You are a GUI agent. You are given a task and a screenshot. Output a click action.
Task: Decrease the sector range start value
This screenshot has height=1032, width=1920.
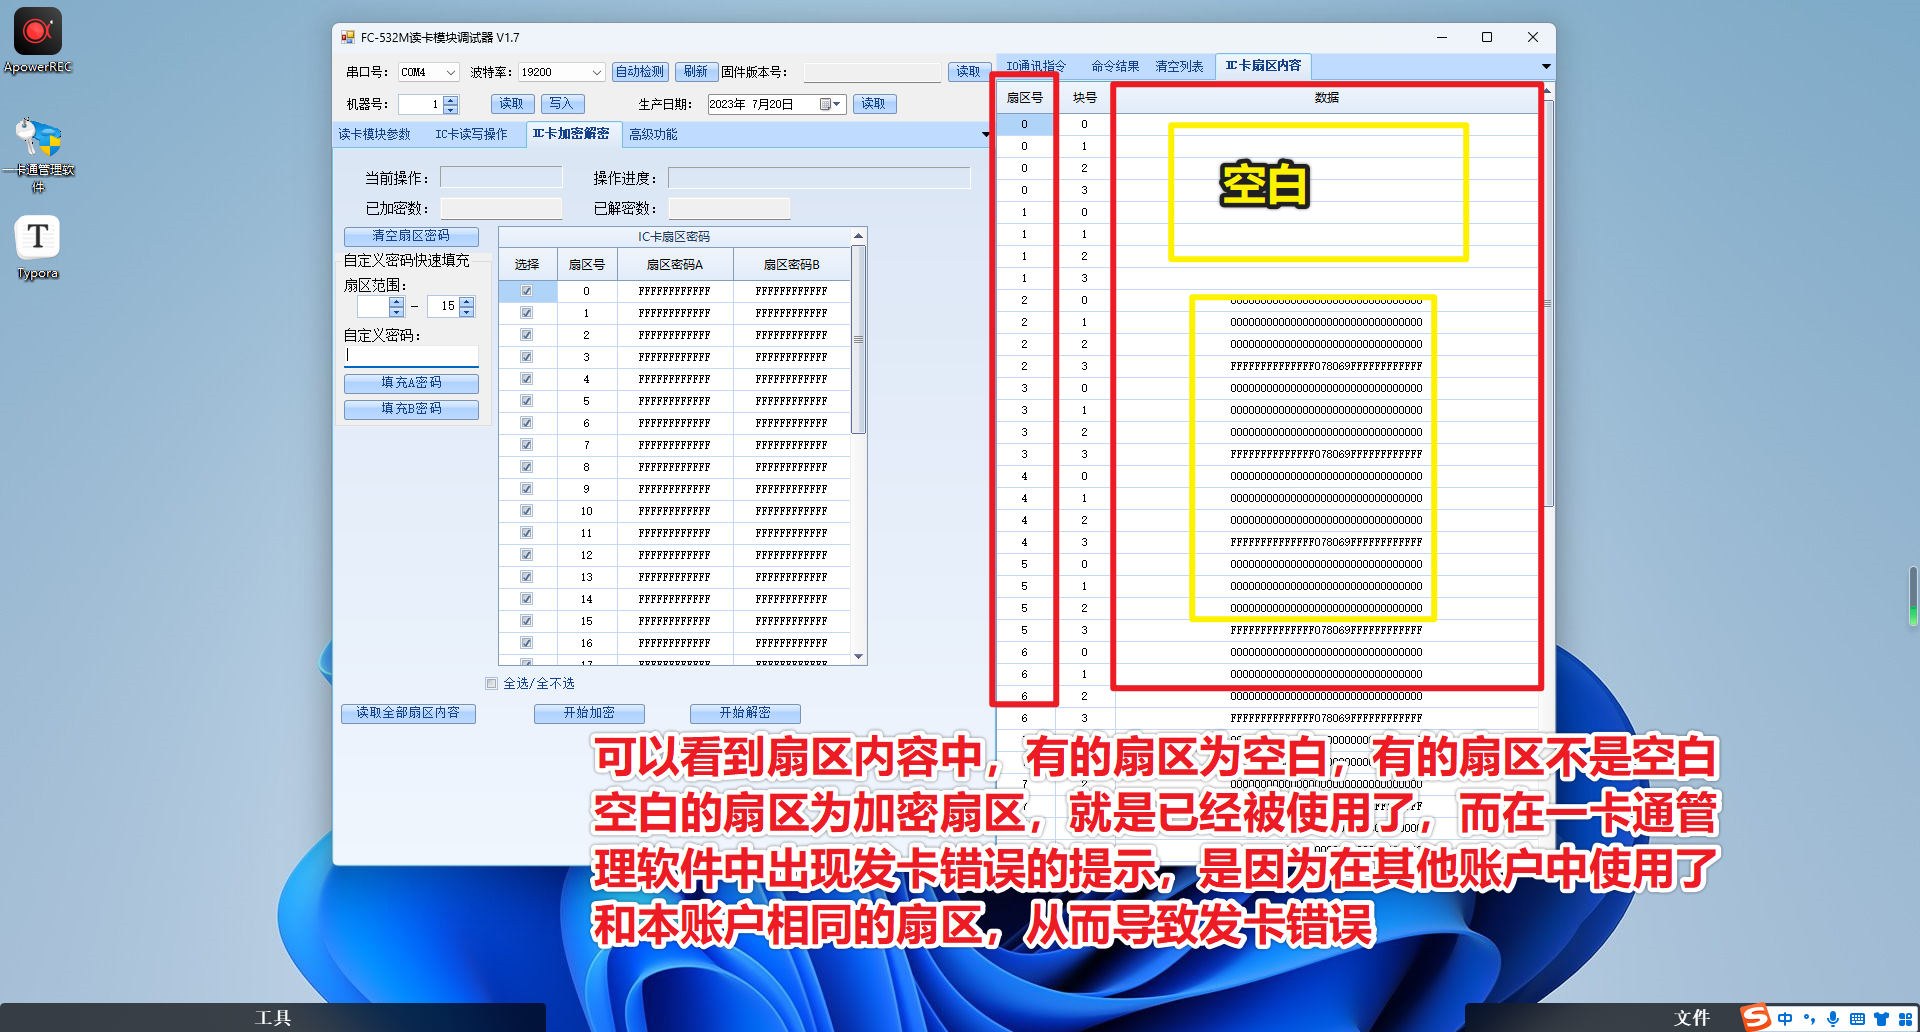(x=397, y=311)
